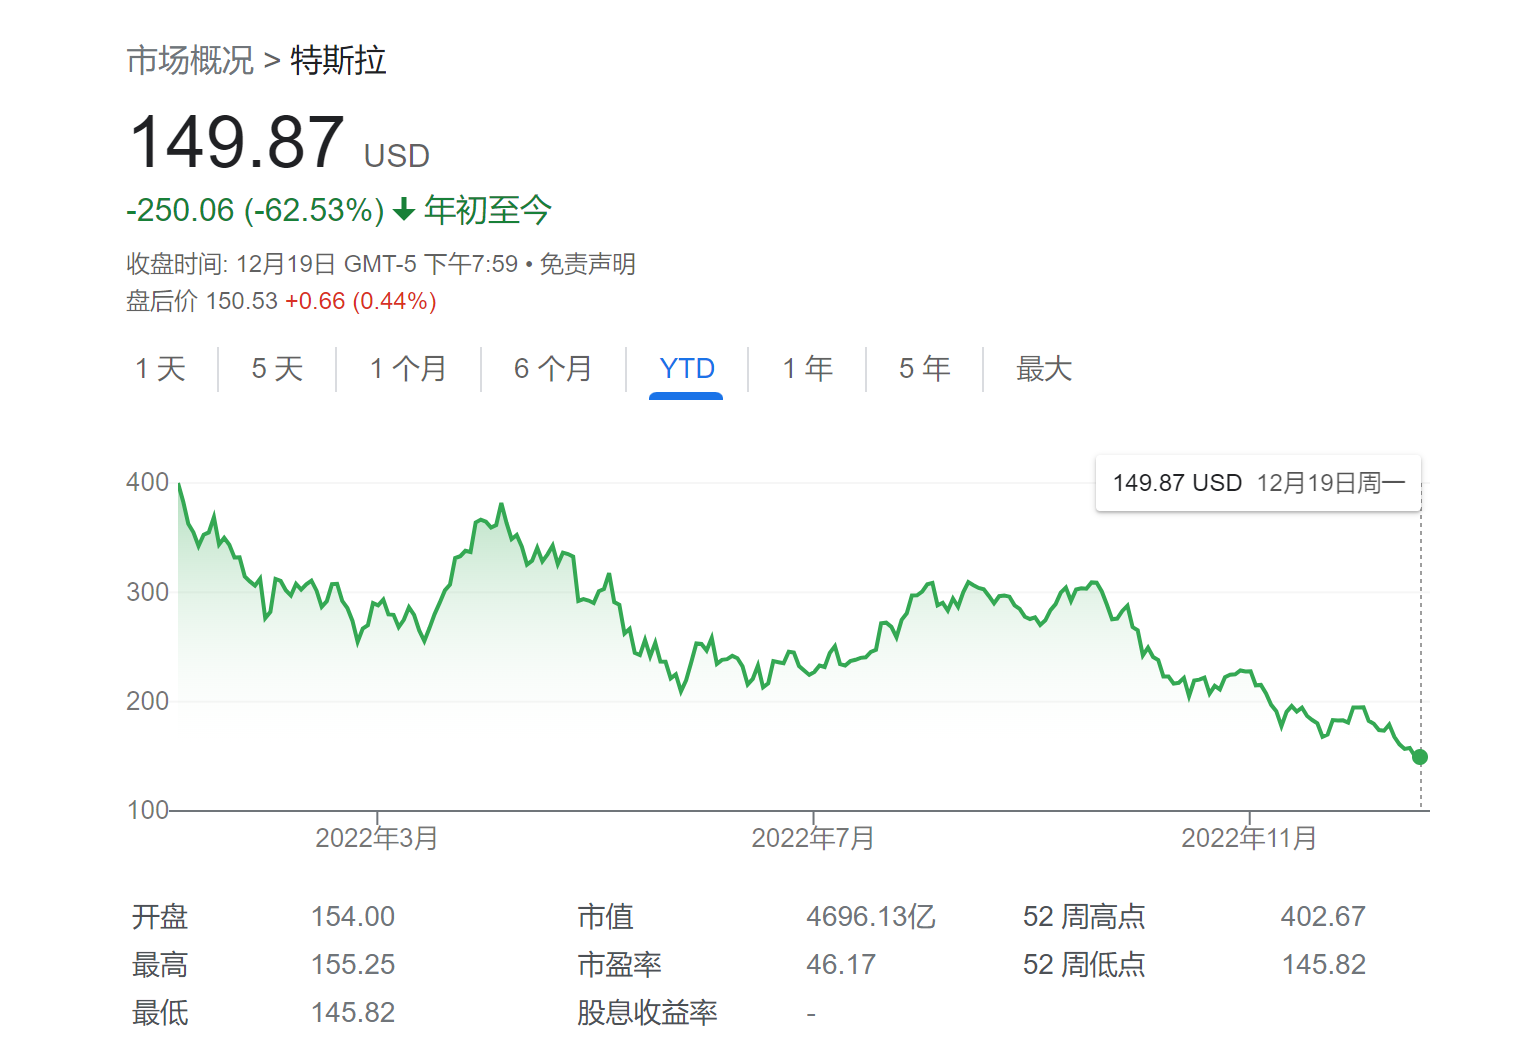Click the 盘后价 150.53 after-hours price
The image size is (1514, 1049).
(202, 301)
